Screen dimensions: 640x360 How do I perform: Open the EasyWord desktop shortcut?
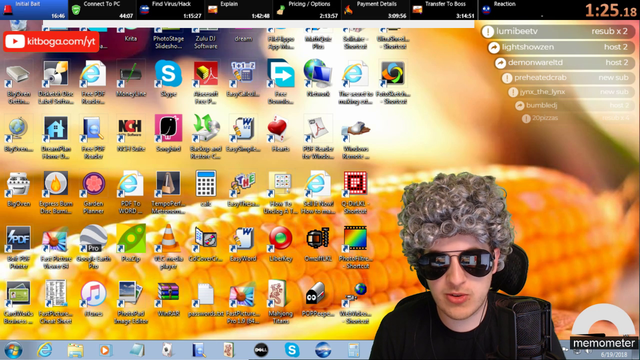243,244
